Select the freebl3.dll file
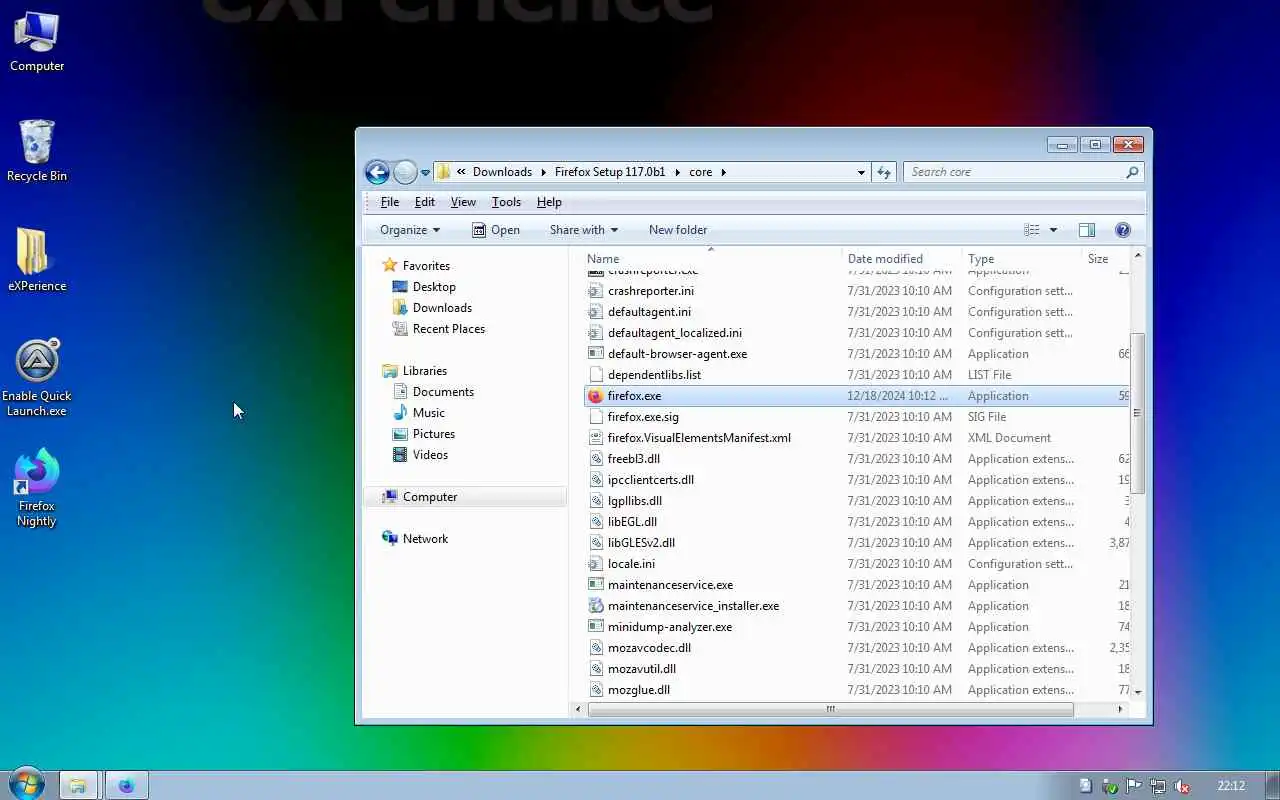 pyautogui.click(x=634, y=459)
